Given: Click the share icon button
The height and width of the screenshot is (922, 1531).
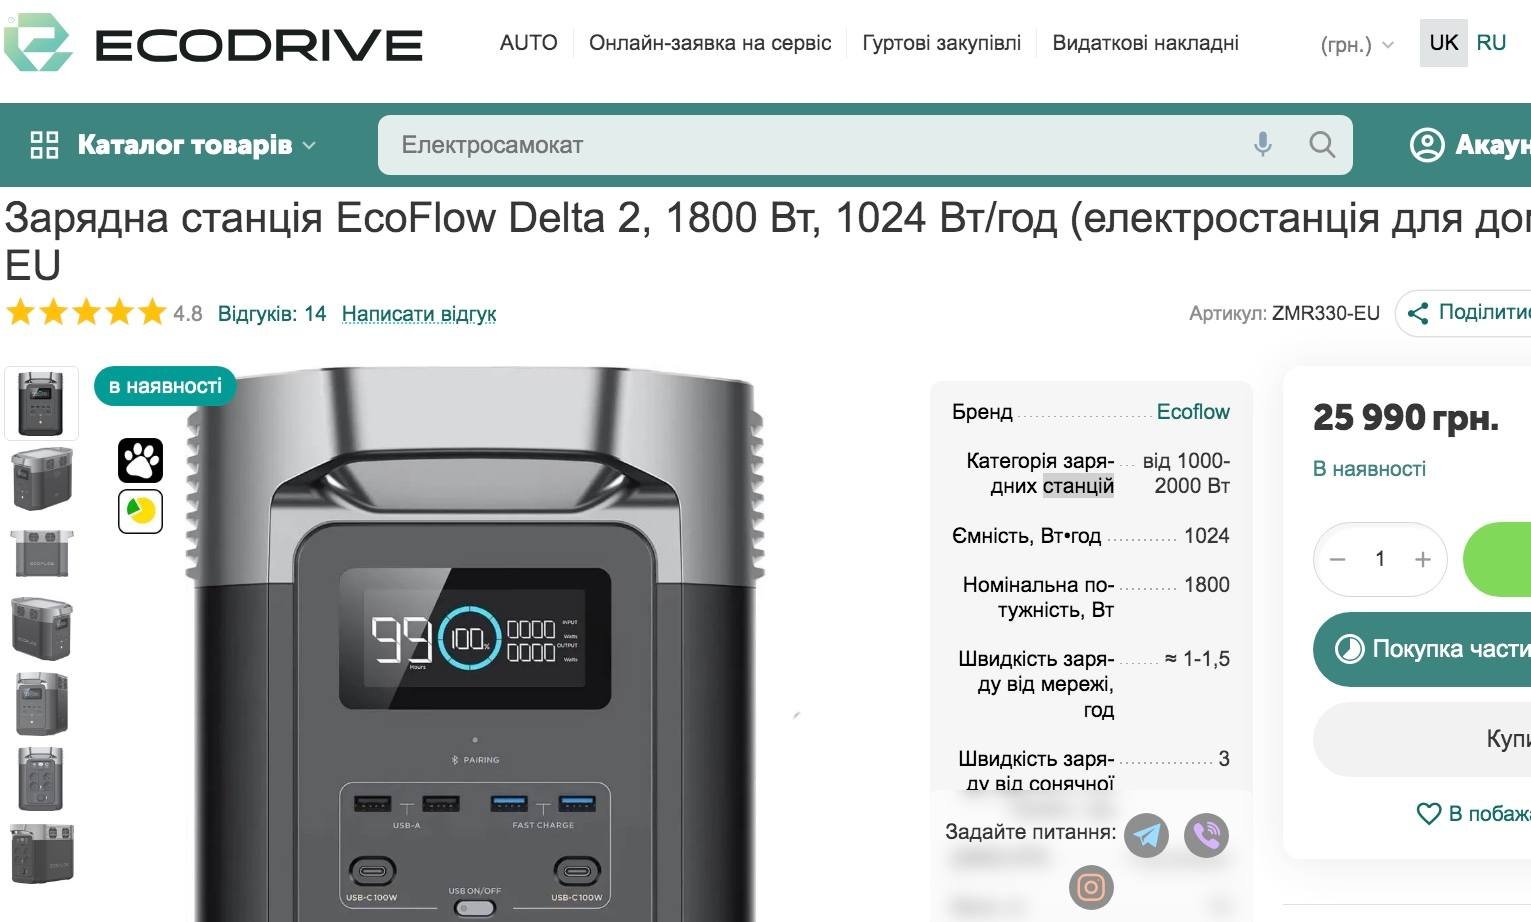Looking at the screenshot, I should tap(1418, 313).
